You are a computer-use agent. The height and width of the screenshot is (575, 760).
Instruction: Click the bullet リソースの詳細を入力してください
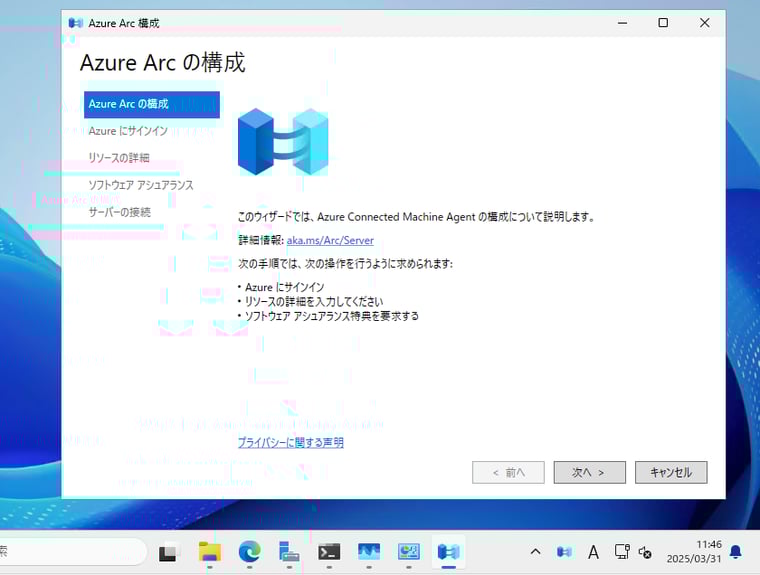[x=314, y=302]
